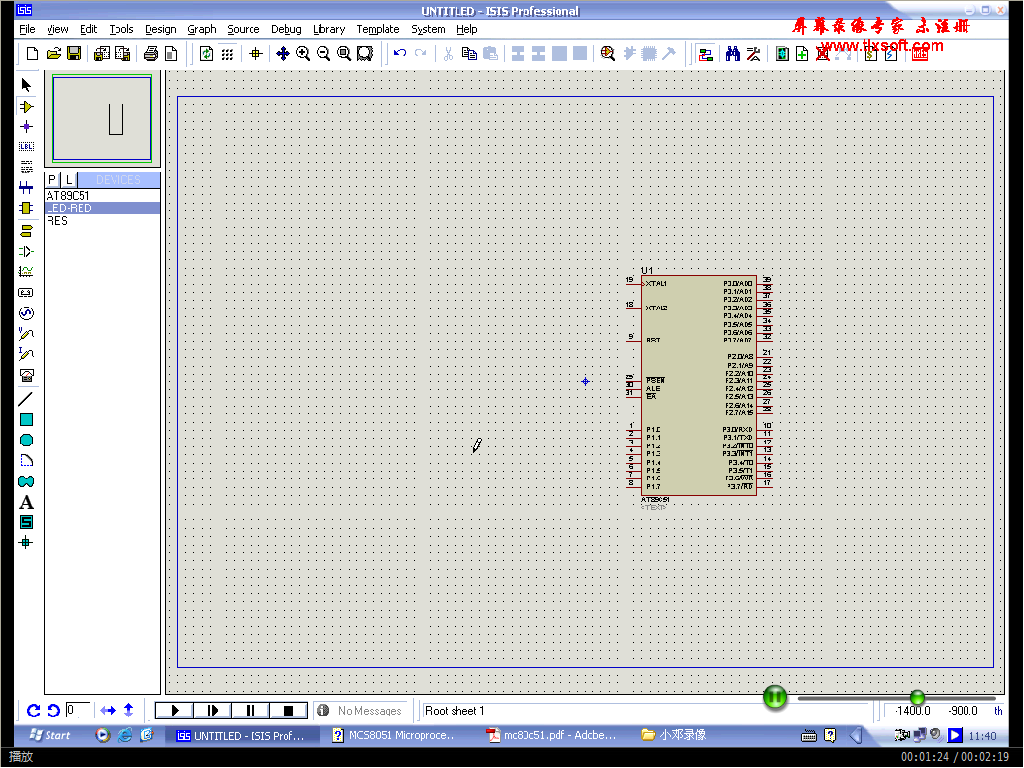
Task: Choose the junction dot mode icon
Action: coord(27,127)
